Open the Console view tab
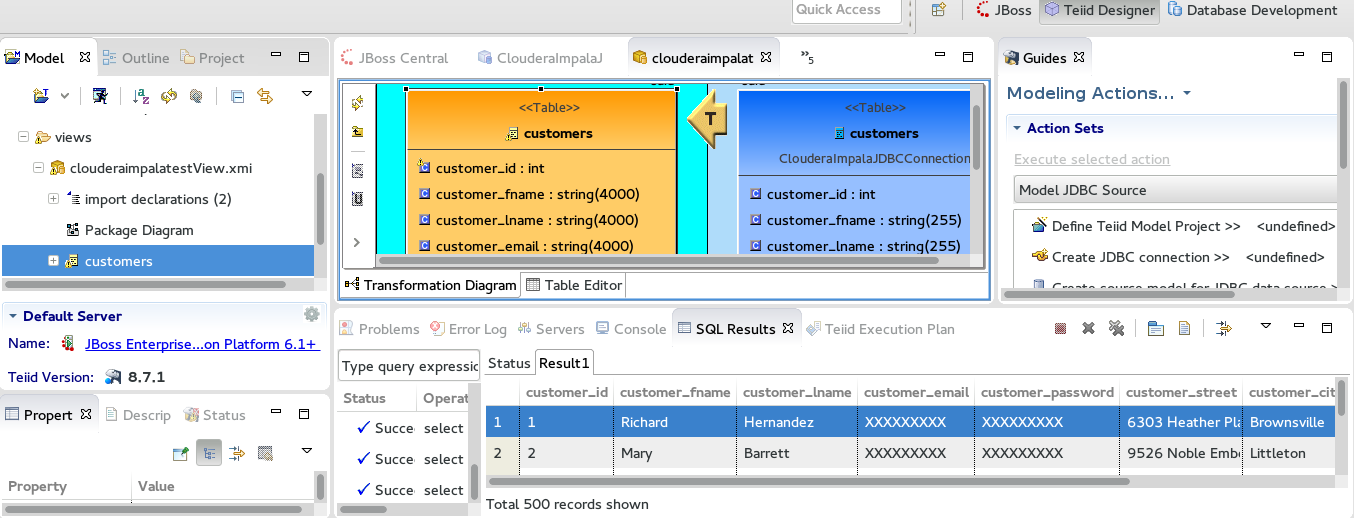 point(630,329)
